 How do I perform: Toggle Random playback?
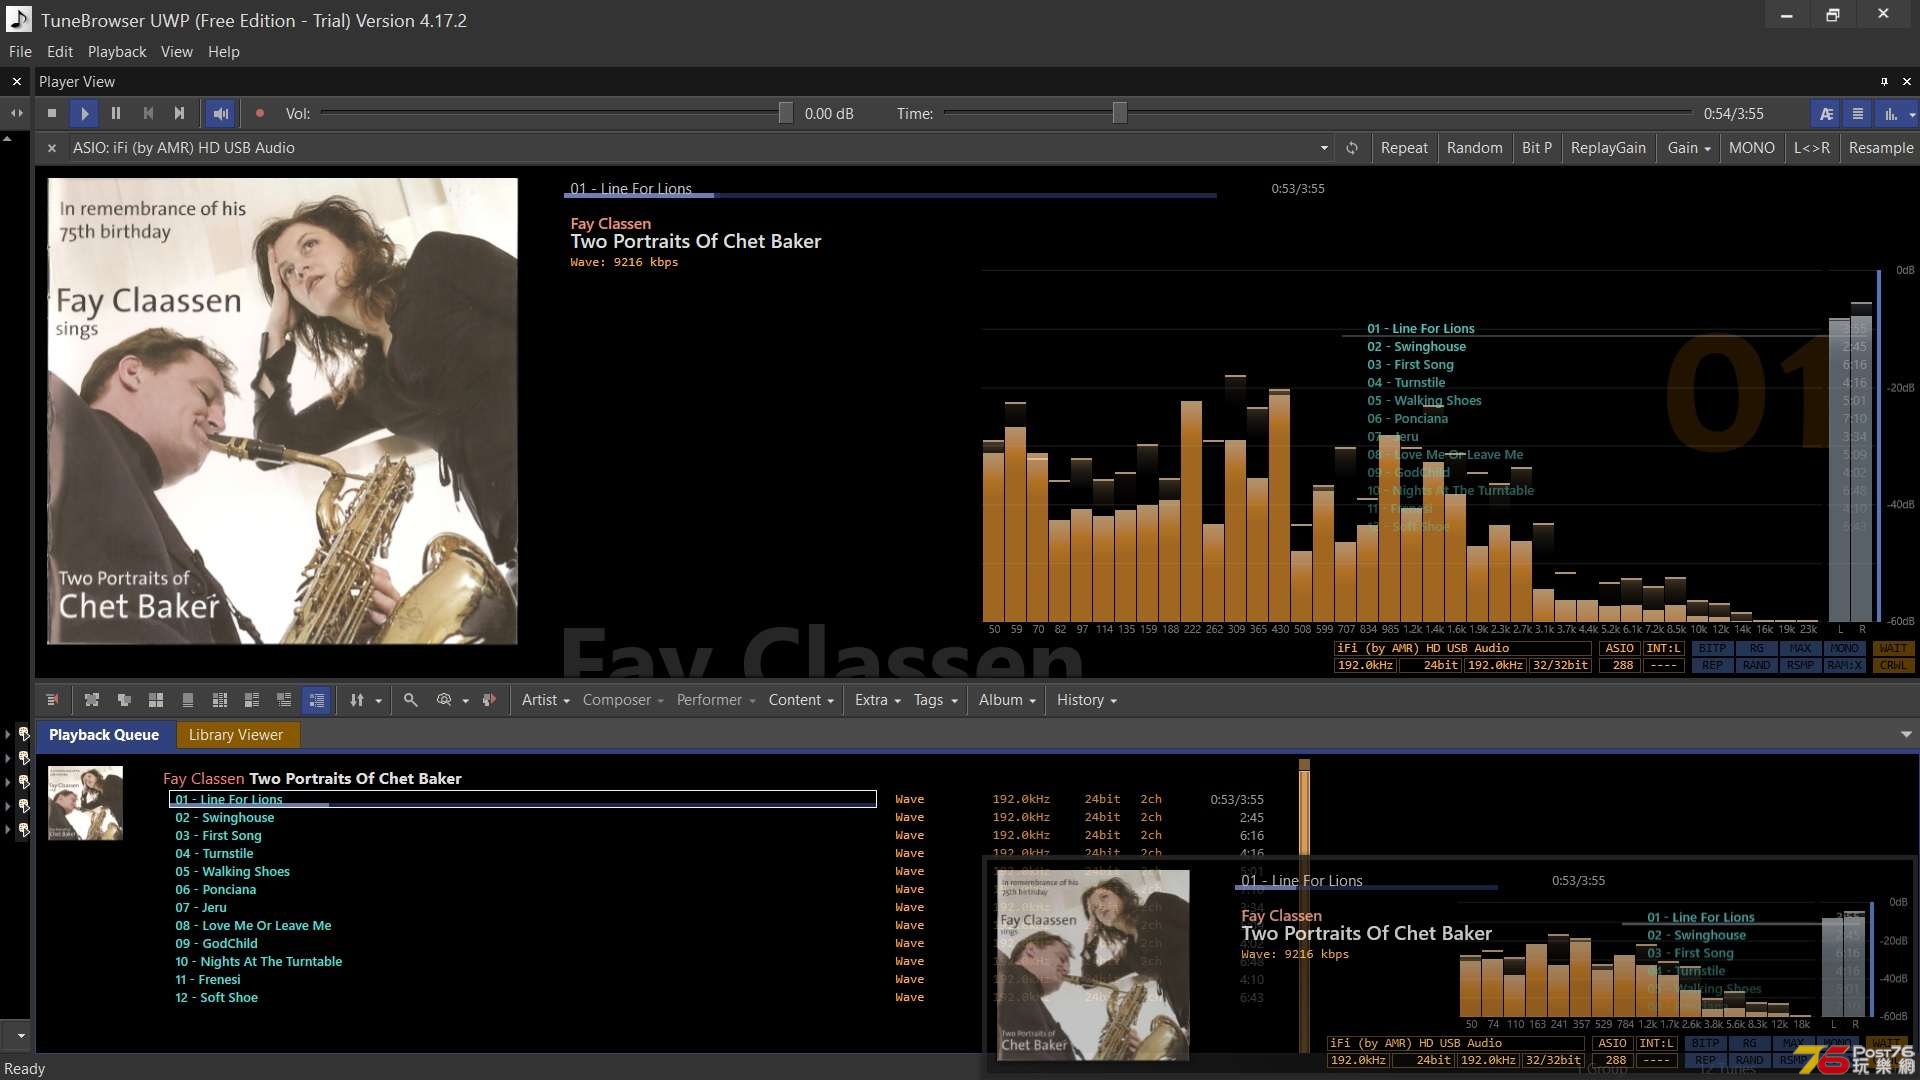1474,147
